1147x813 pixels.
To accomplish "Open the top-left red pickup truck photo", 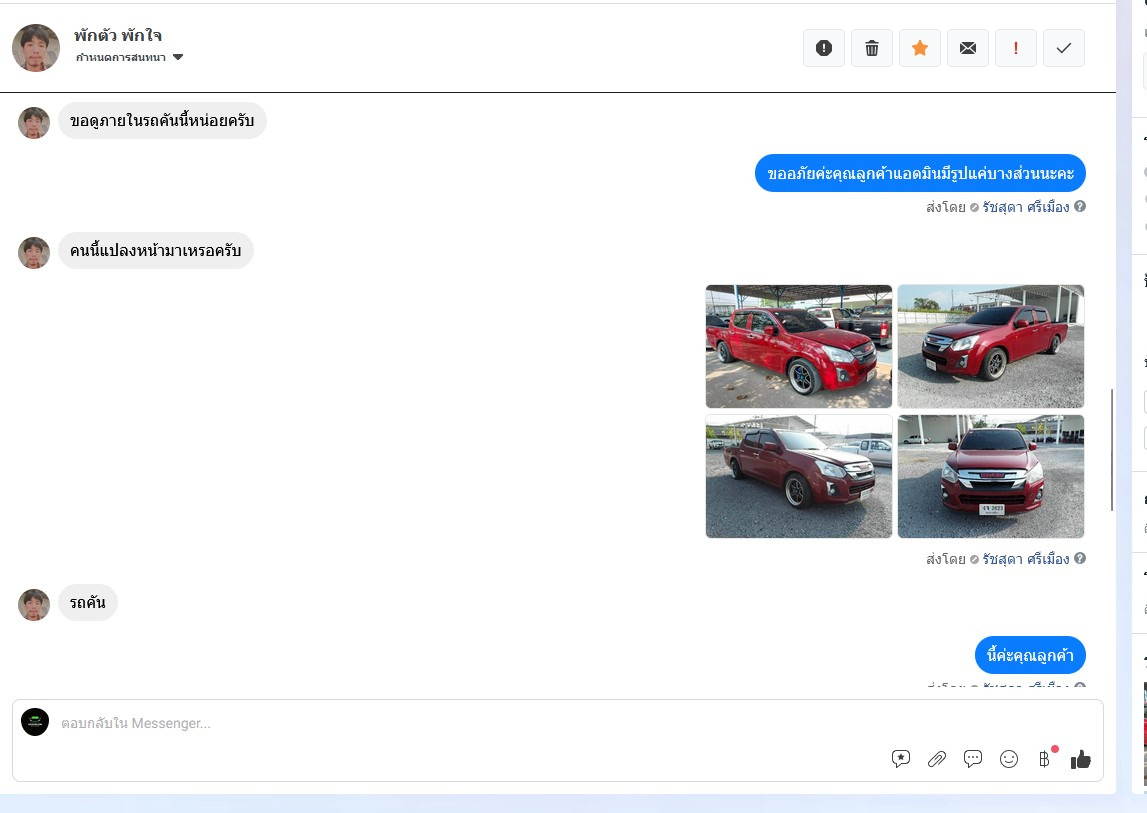I will [x=799, y=346].
